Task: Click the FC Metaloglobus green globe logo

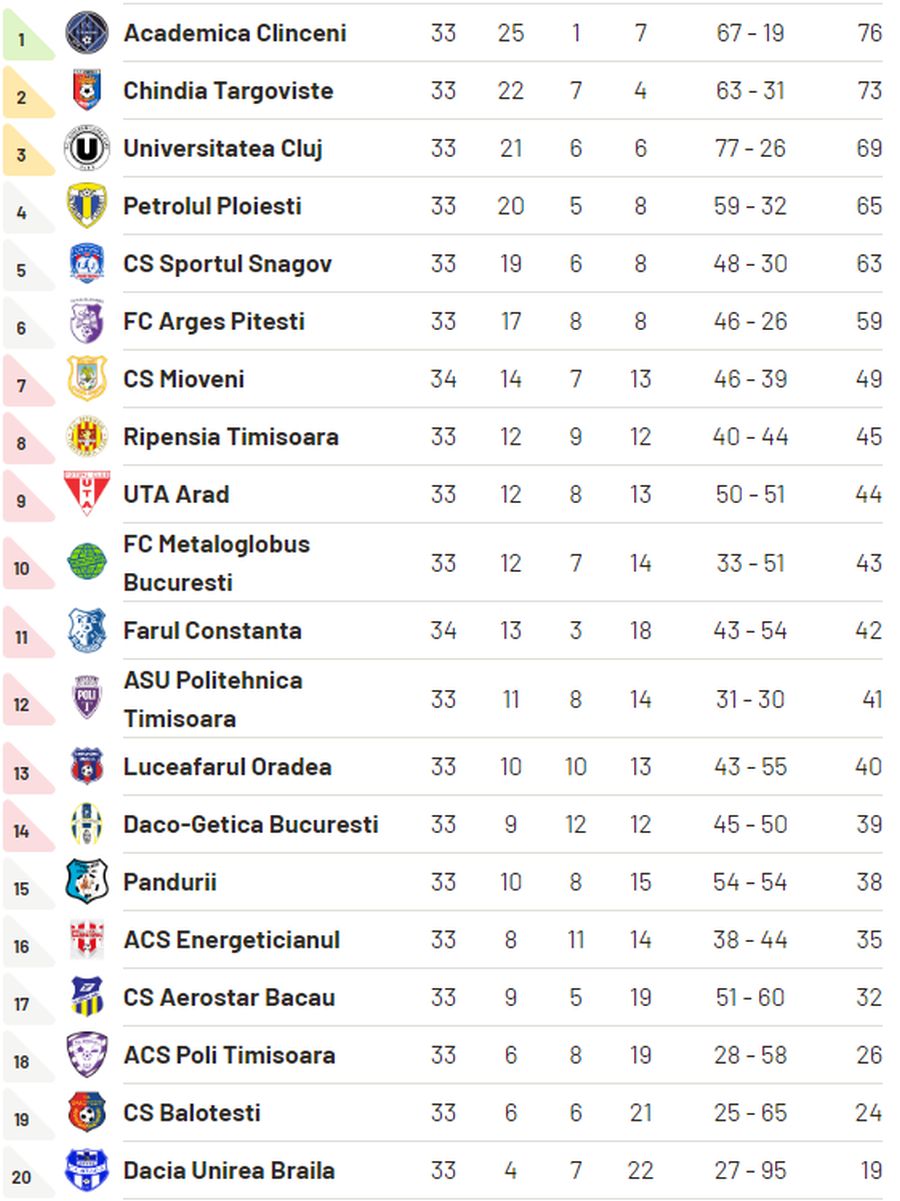Action: coord(87,563)
